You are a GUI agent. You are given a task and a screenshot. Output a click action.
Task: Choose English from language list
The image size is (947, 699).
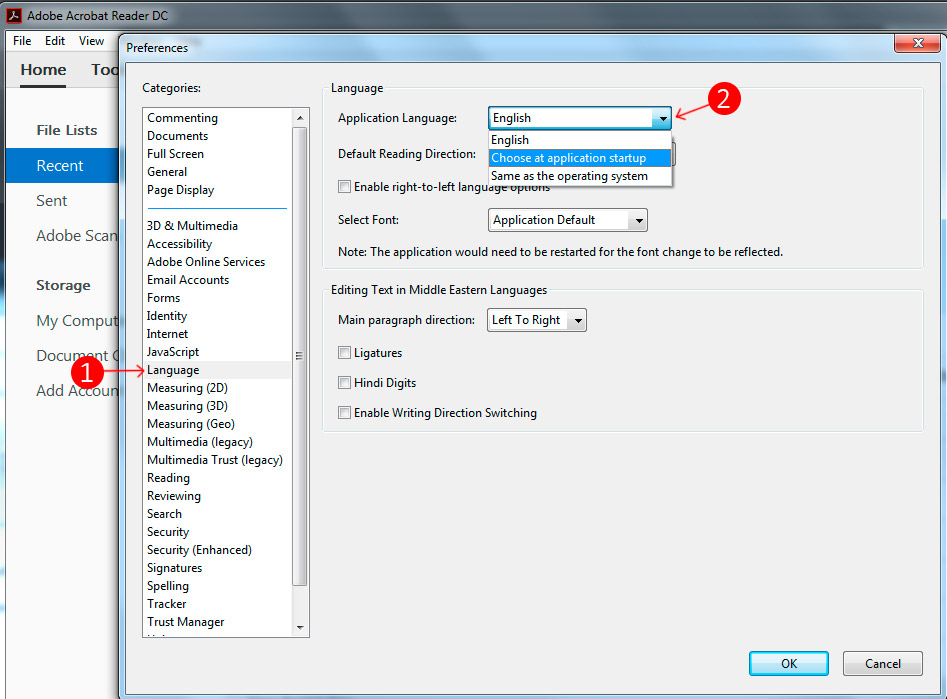pos(580,140)
